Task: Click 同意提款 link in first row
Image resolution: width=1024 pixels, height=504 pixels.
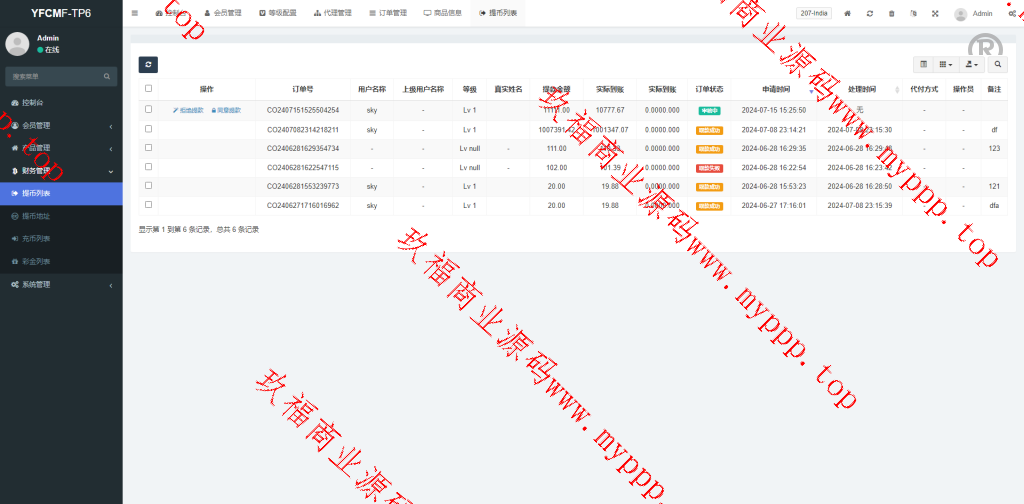Action: tap(226, 110)
